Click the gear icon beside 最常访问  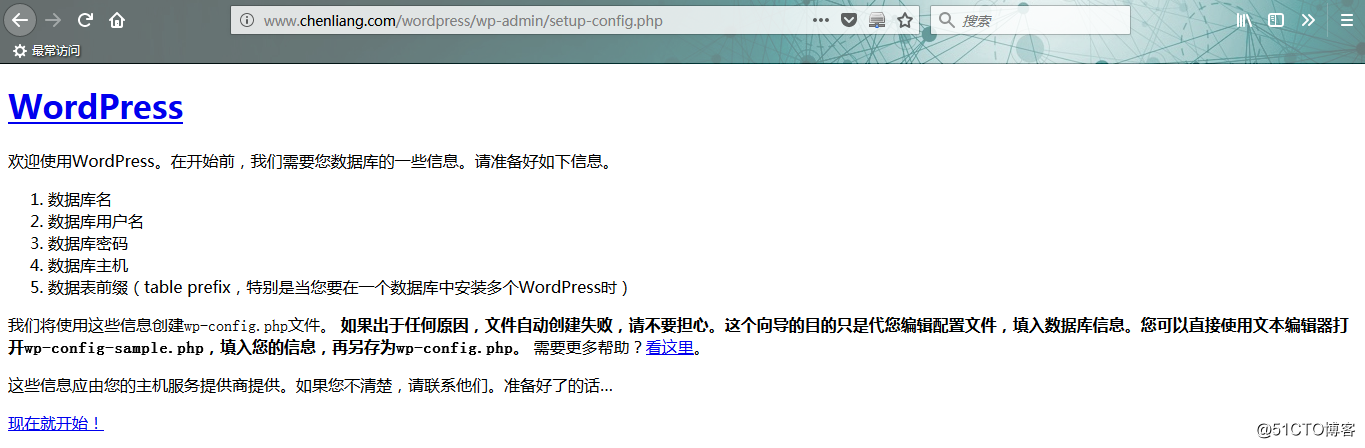coord(20,51)
